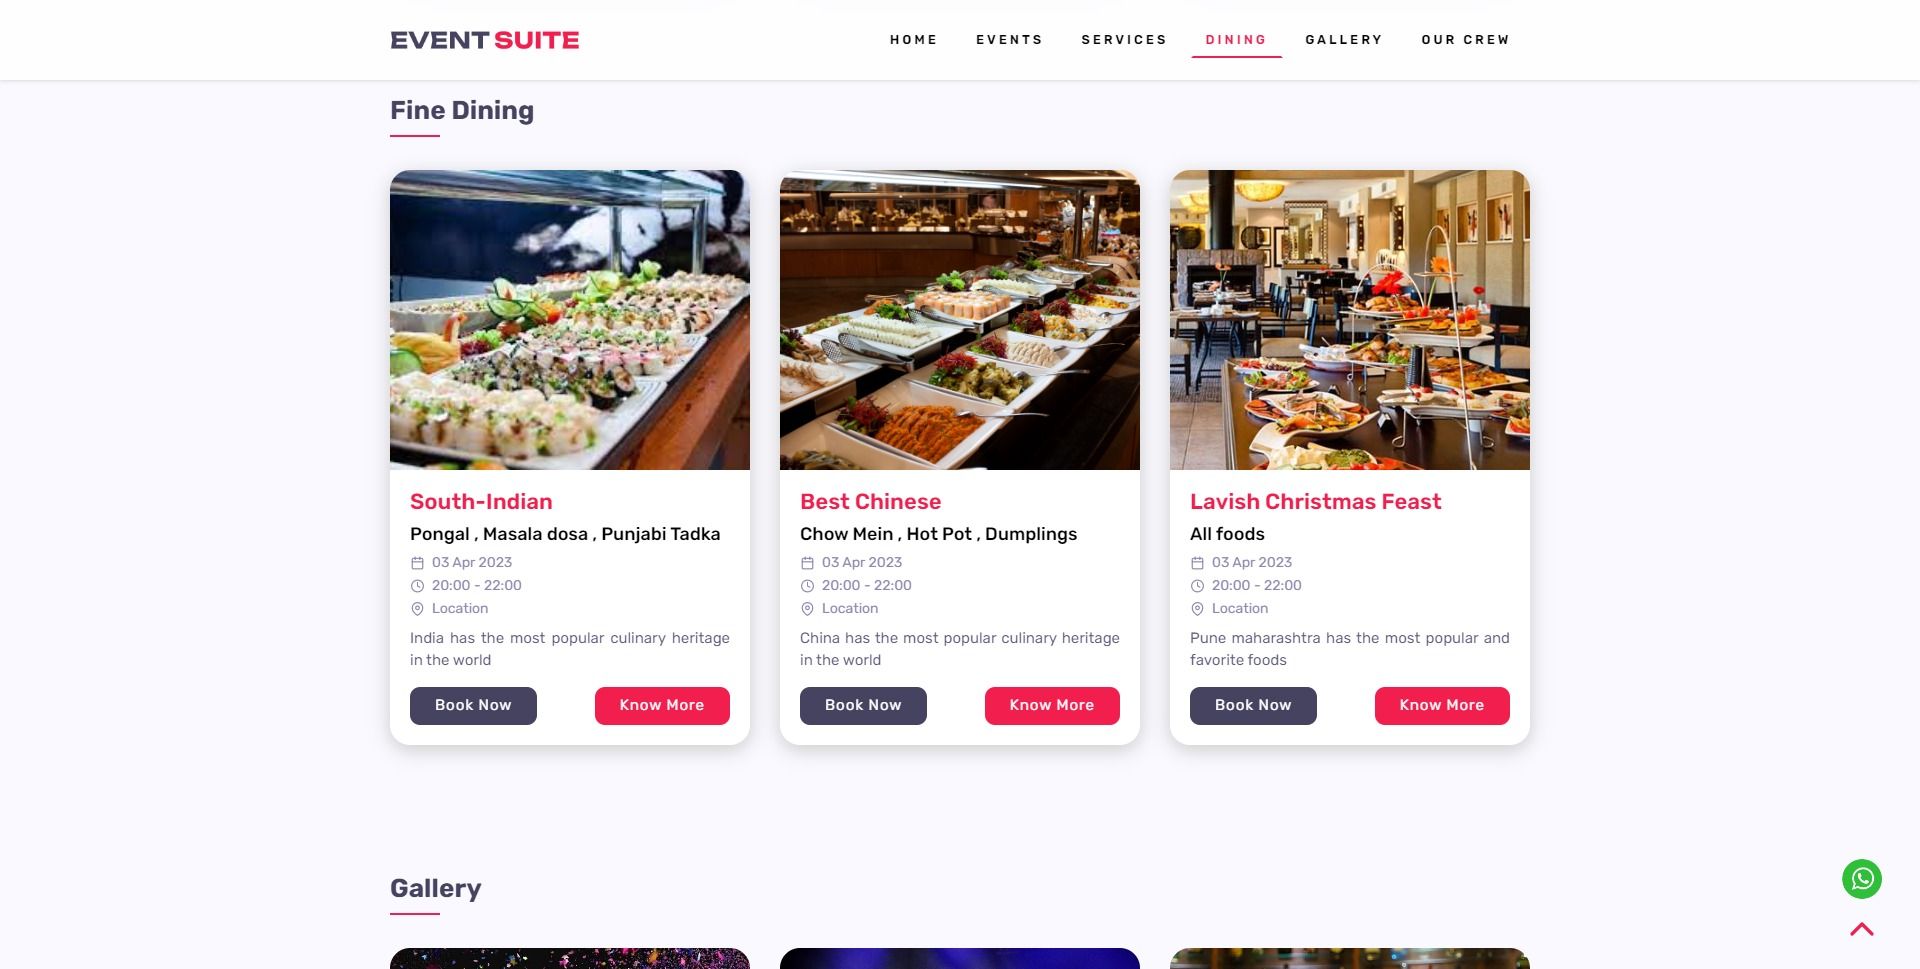Click the calendar icon on South-Indian card

point(417,563)
